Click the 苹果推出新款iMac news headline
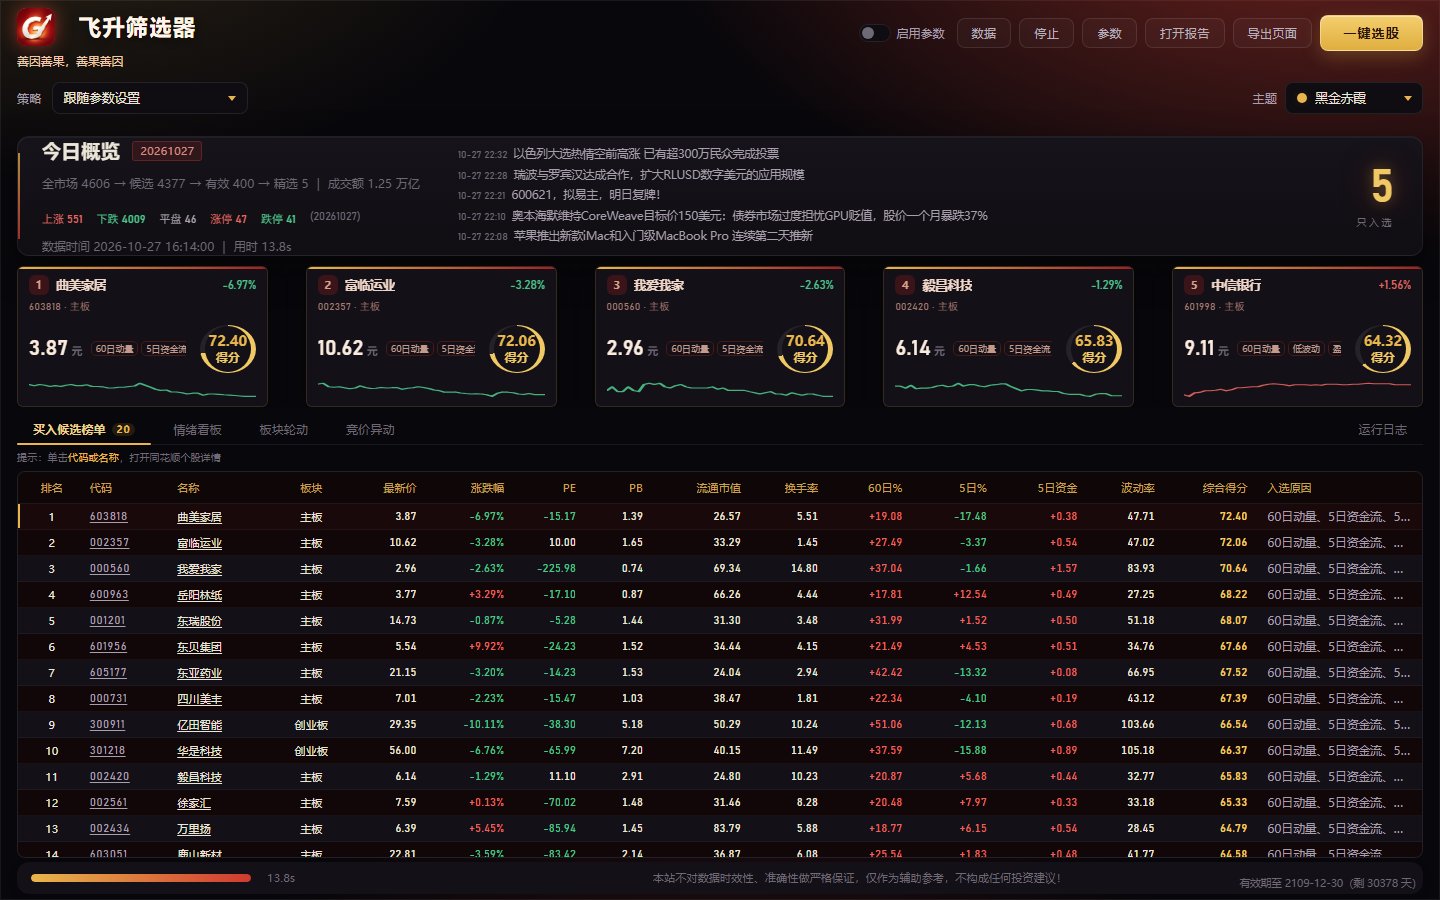This screenshot has height=900, width=1440. [x=663, y=236]
